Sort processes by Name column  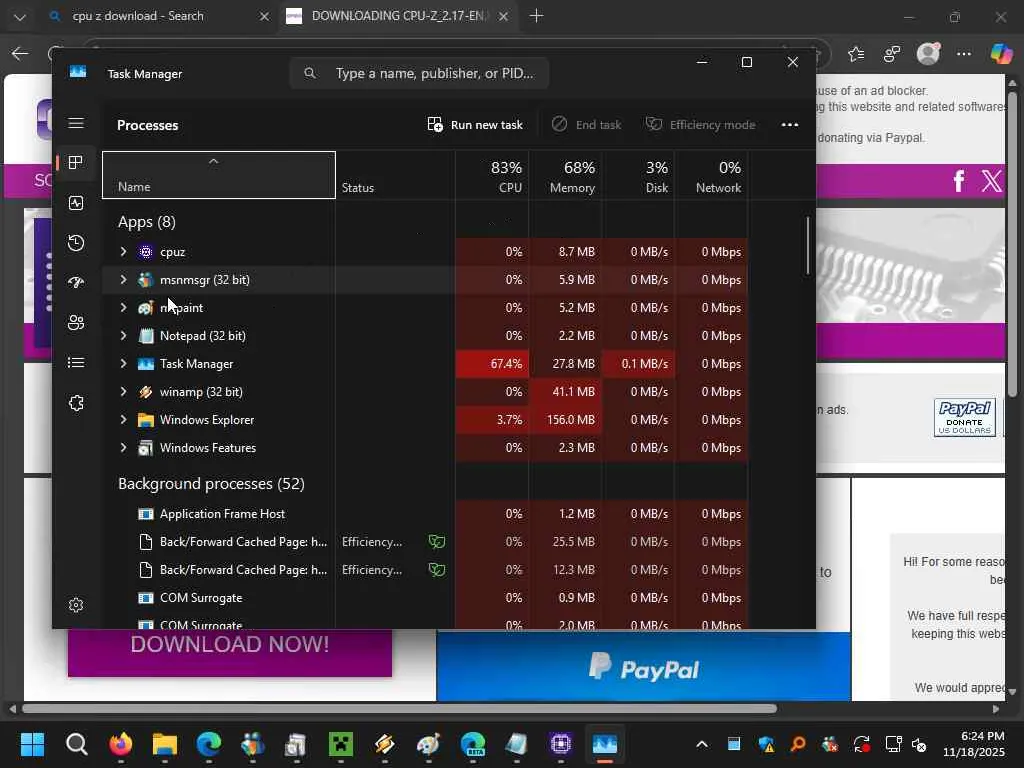219,175
